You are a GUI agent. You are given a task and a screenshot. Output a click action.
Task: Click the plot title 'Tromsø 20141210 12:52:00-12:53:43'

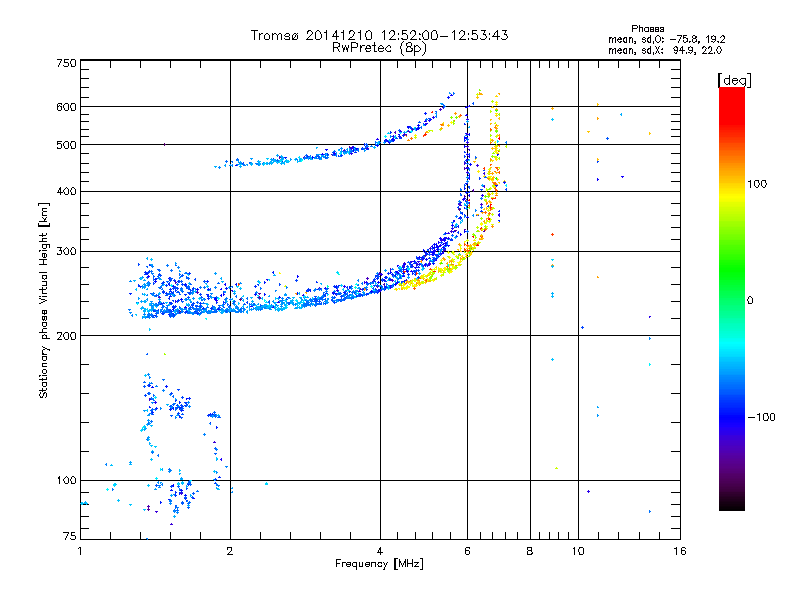(379, 35)
